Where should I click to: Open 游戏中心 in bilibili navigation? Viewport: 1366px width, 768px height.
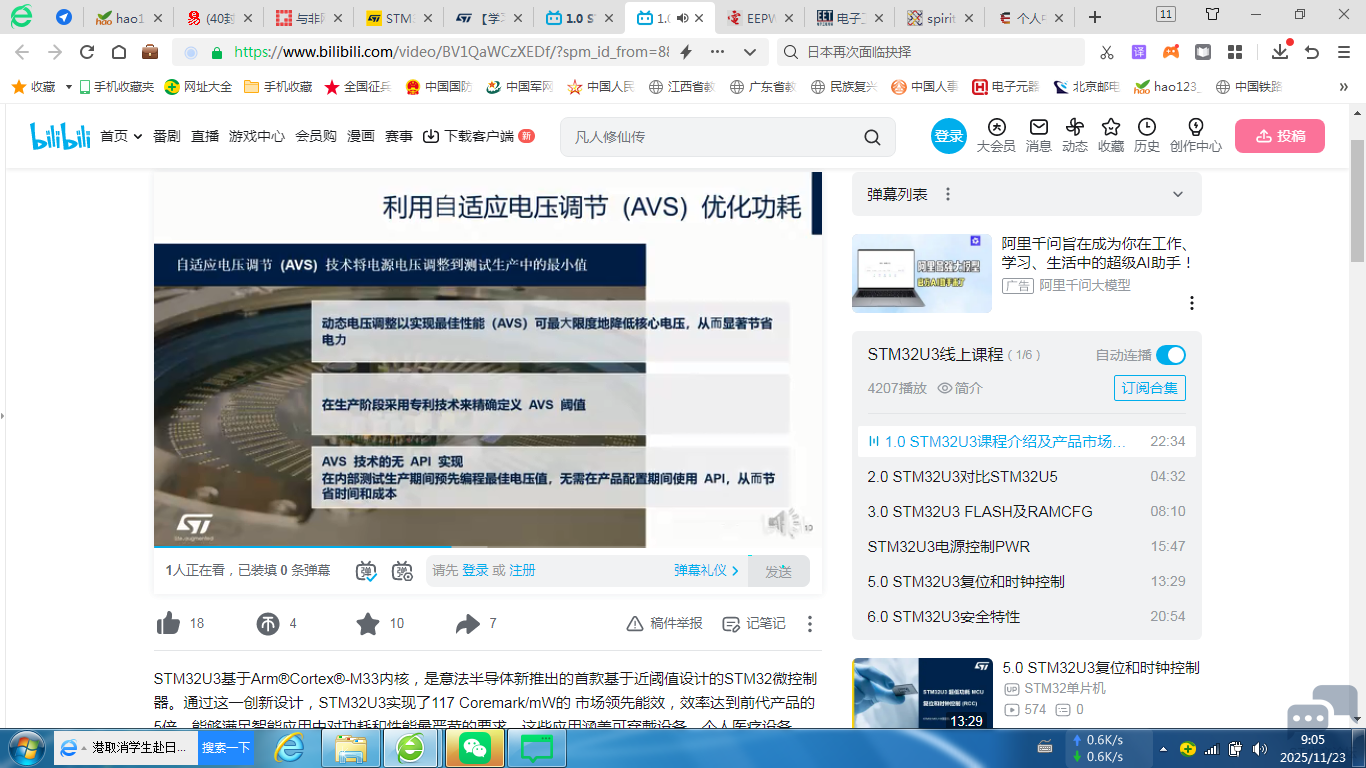point(257,136)
